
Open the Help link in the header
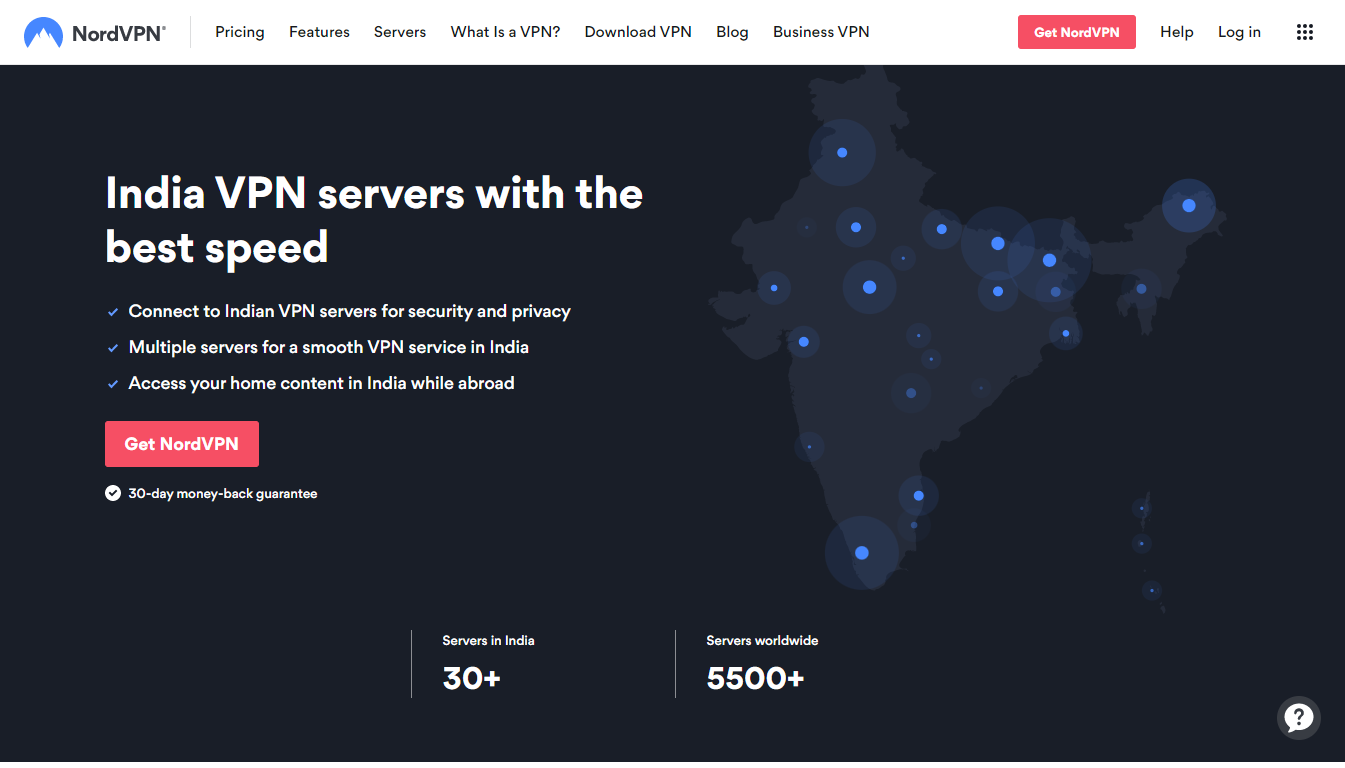(1176, 32)
